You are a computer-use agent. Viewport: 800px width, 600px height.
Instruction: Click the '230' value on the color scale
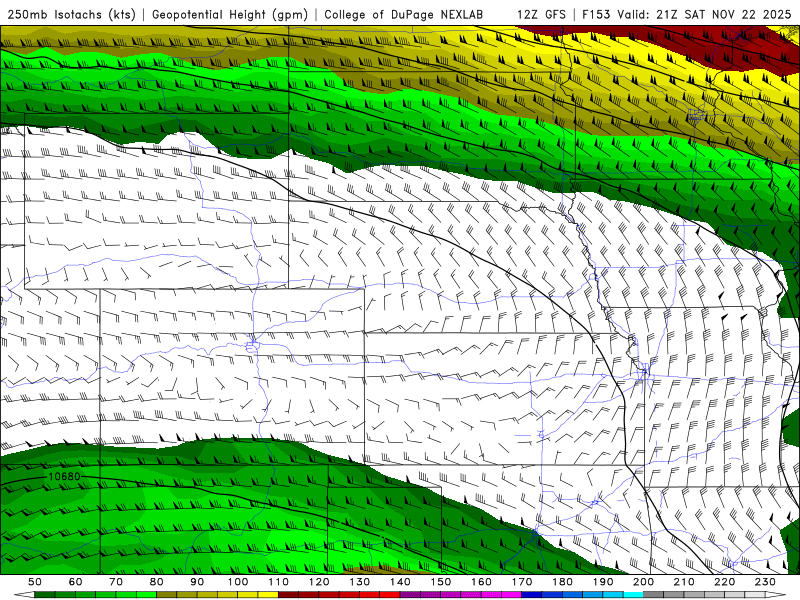tap(765, 582)
